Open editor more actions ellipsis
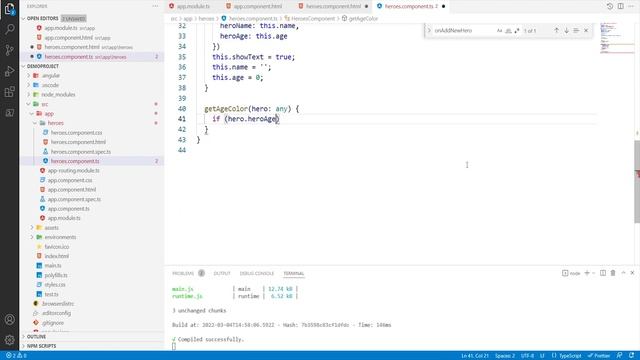 tap(631, 6)
